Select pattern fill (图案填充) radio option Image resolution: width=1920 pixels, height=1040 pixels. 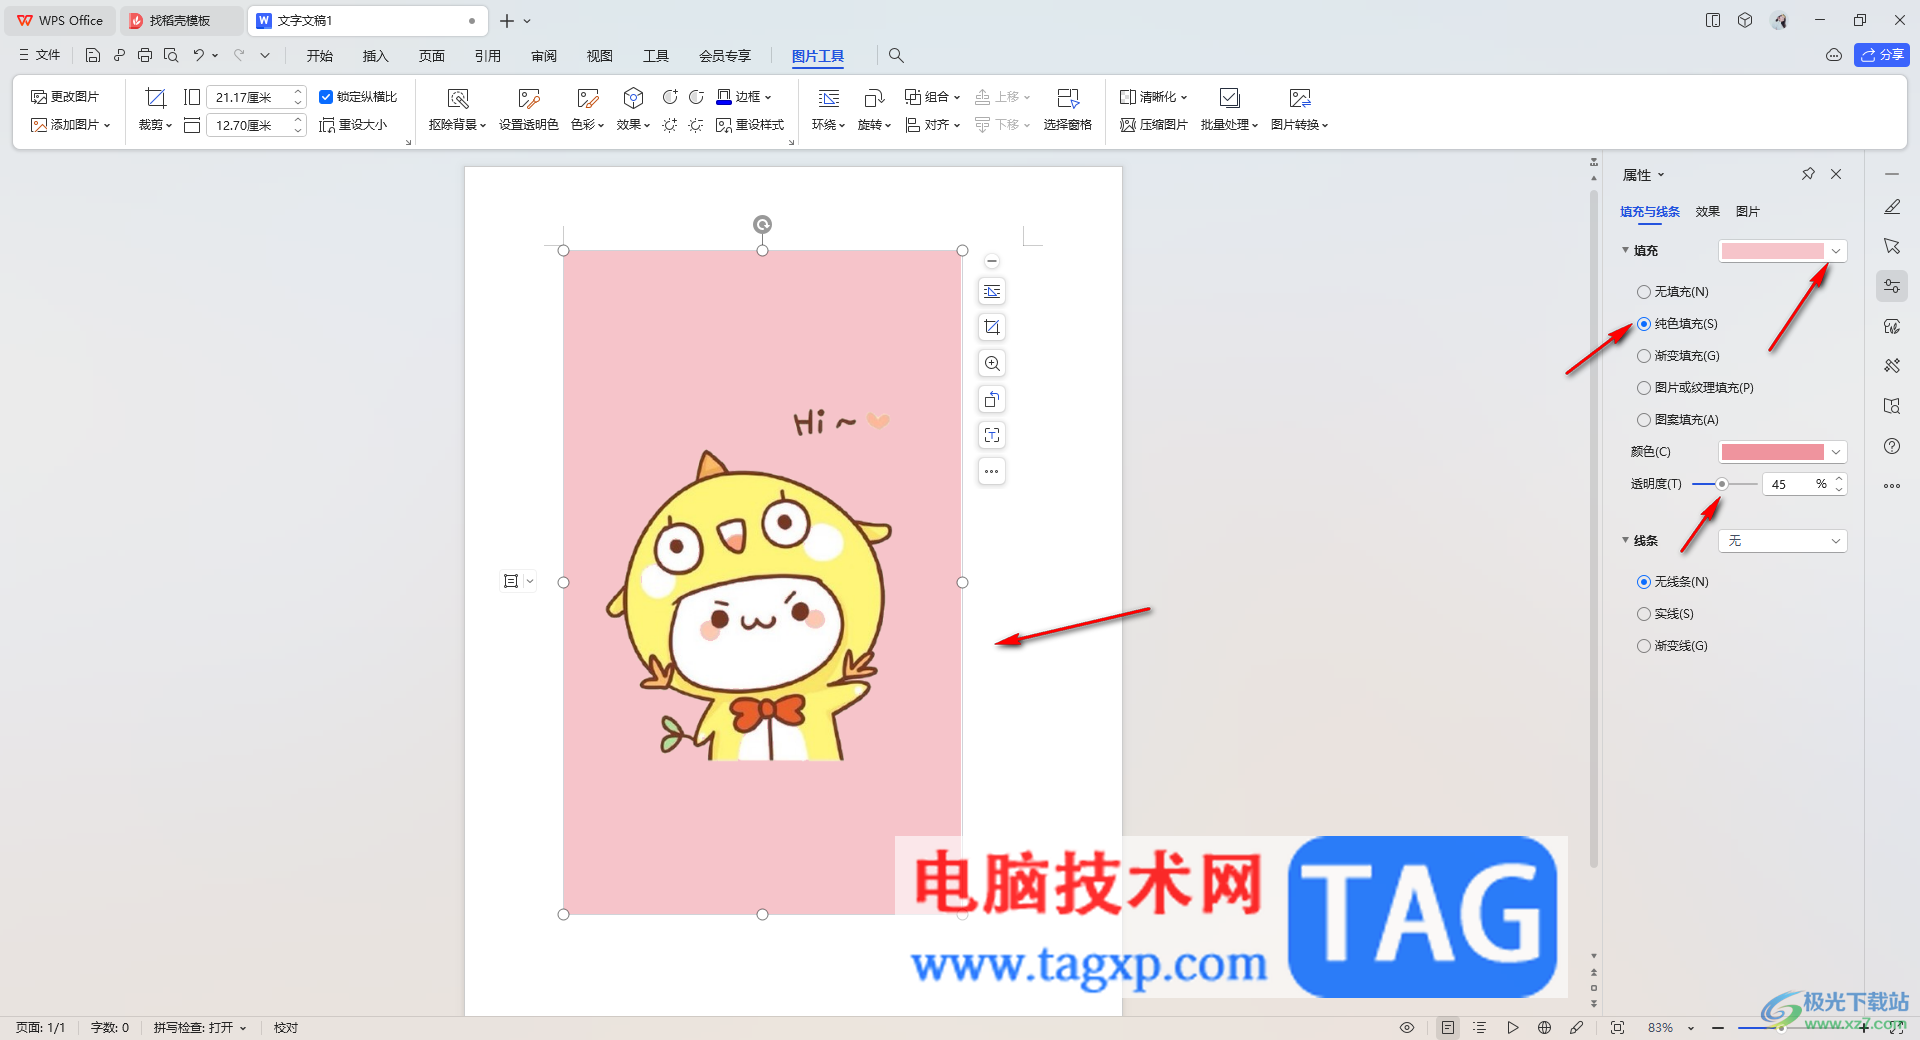[1644, 420]
